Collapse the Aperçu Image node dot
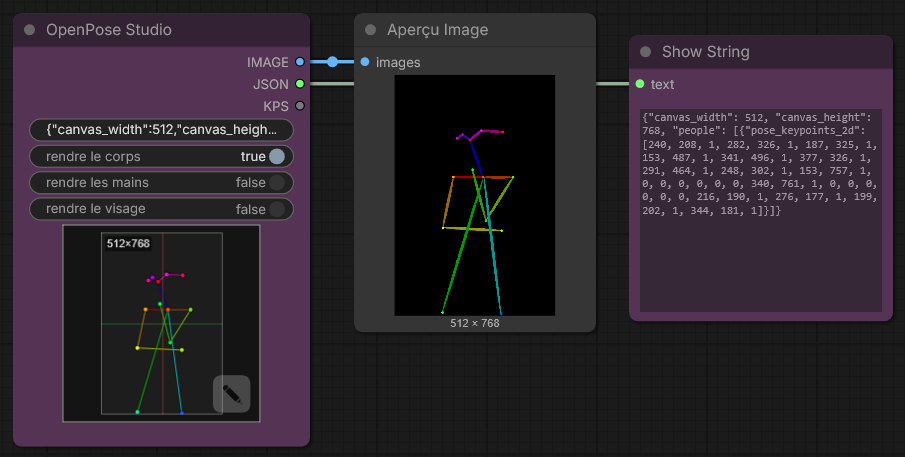 point(371,29)
